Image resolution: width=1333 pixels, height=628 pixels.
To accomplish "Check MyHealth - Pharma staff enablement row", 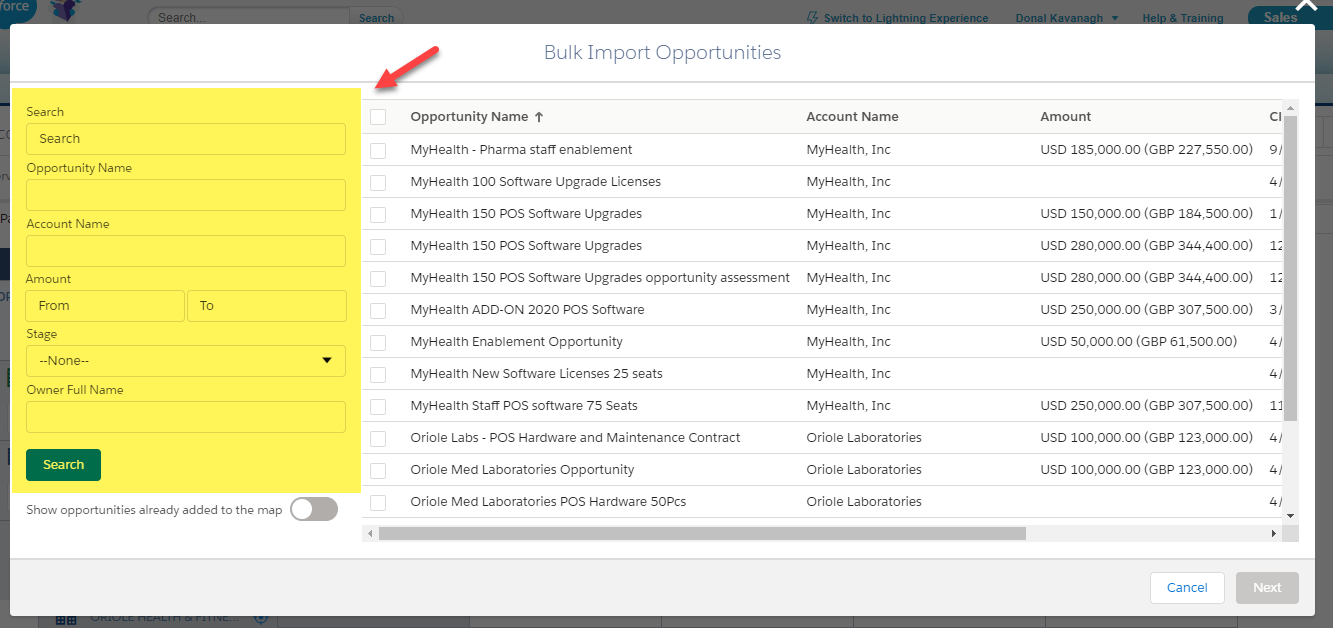I will tap(378, 150).
